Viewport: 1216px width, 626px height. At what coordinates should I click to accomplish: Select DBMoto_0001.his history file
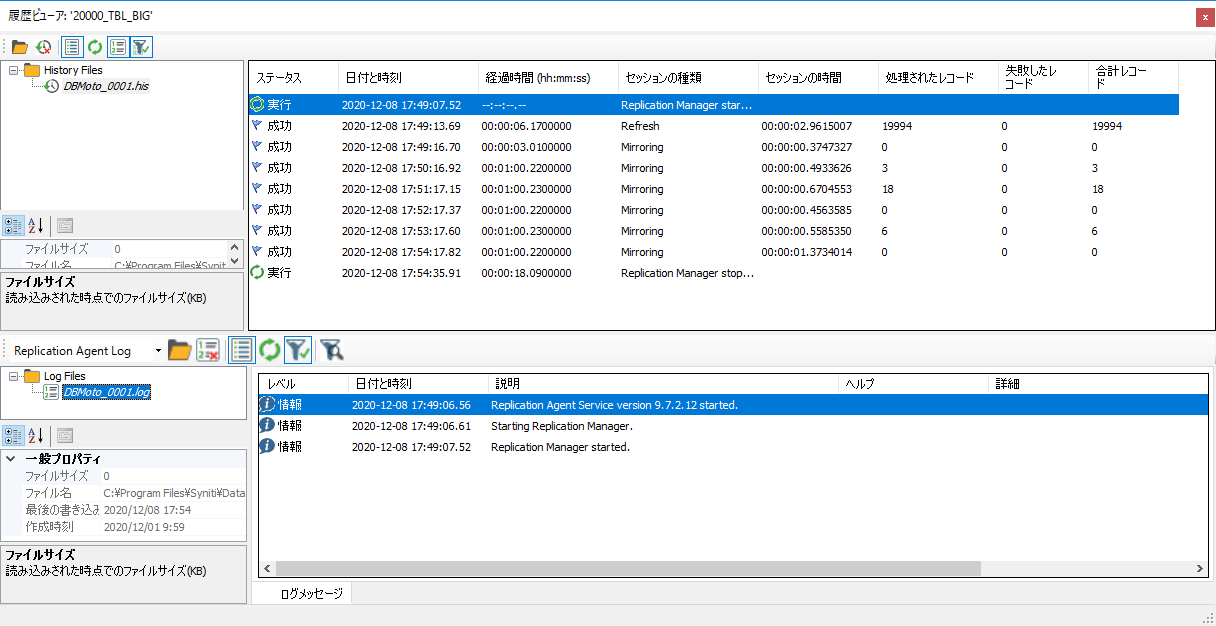[x=106, y=87]
